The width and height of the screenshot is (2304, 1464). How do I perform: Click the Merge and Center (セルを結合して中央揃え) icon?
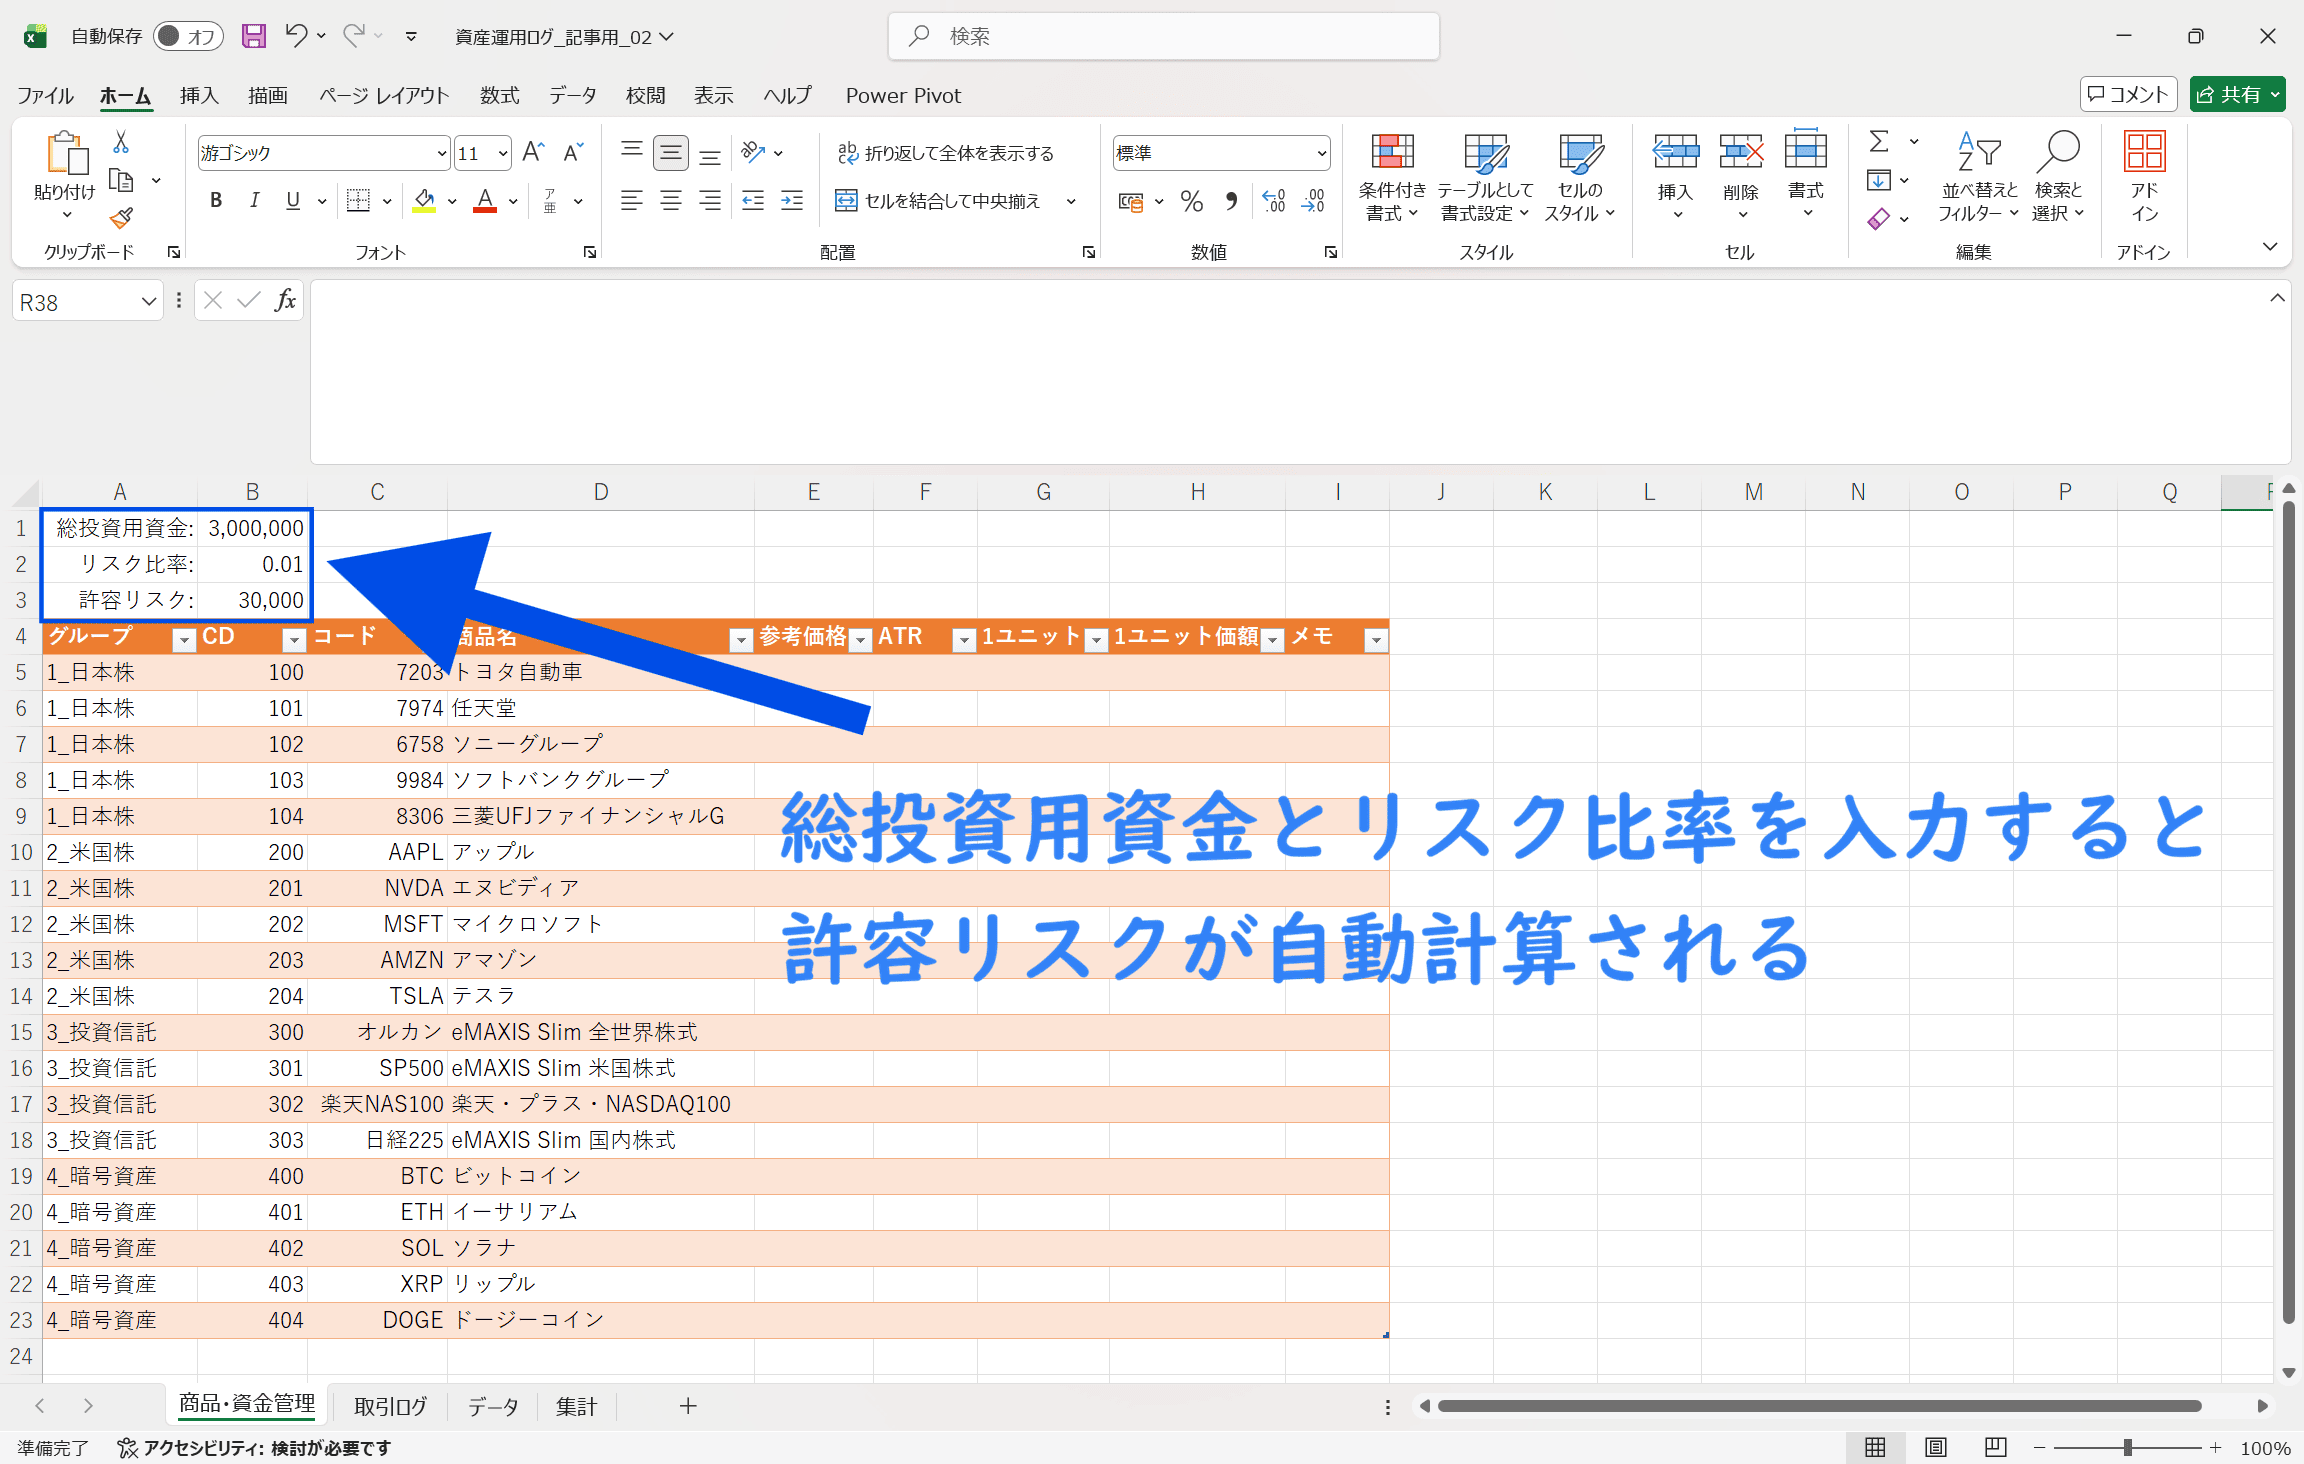pos(846,201)
